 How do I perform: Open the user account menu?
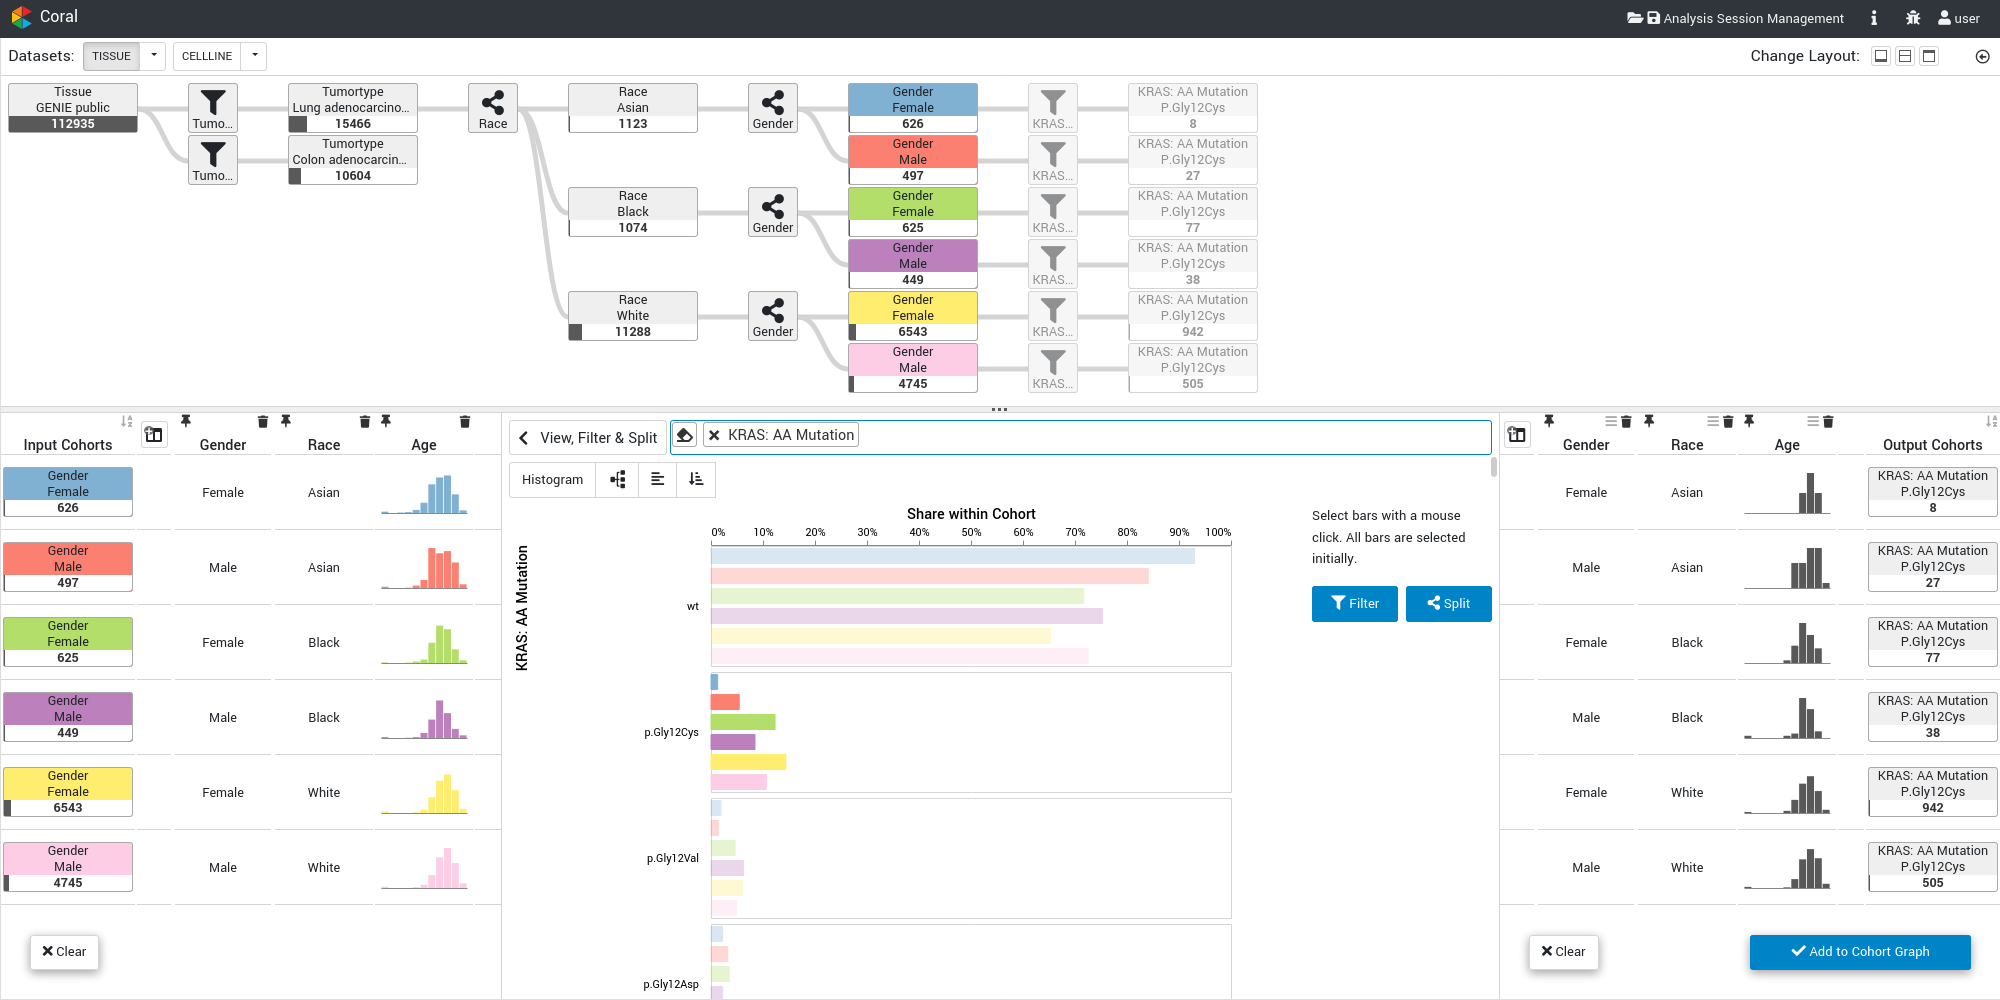click(x=1958, y=18)
